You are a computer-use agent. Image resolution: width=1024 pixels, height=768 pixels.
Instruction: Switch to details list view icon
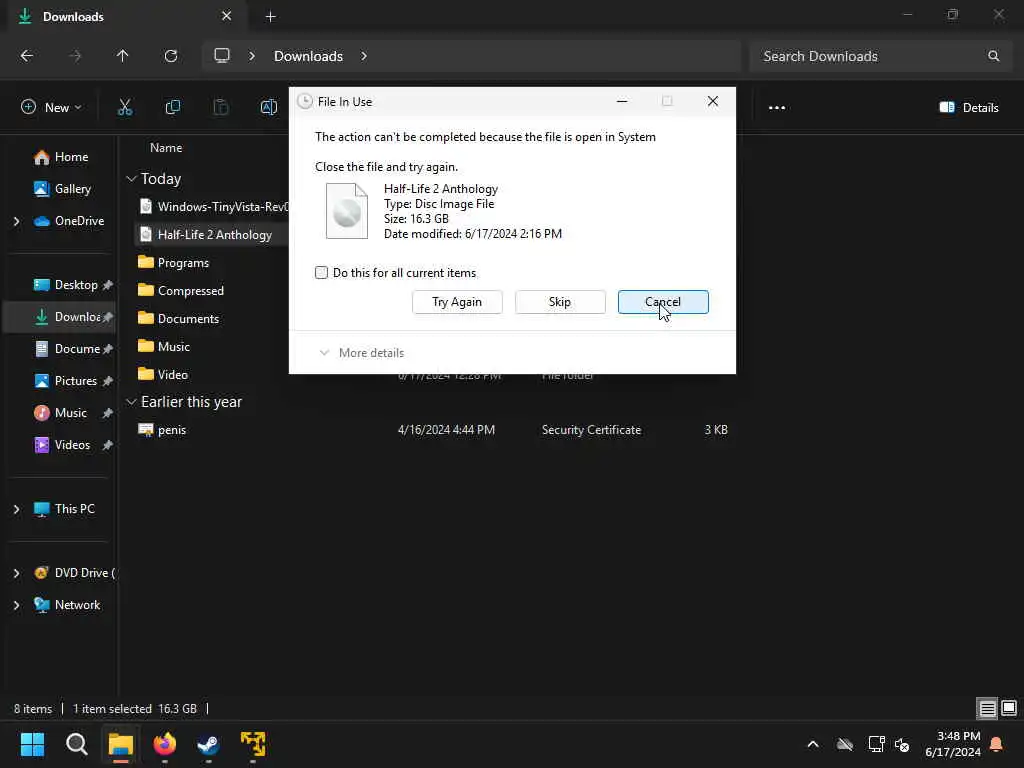(x=987, y=709)
